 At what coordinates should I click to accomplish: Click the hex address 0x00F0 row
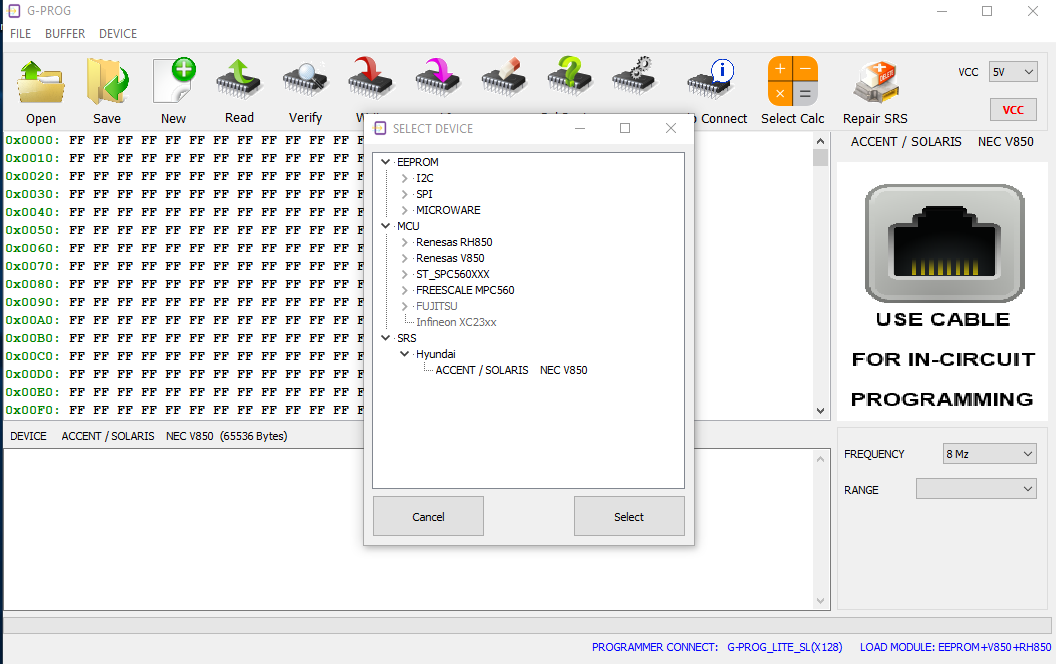point(32,410)
